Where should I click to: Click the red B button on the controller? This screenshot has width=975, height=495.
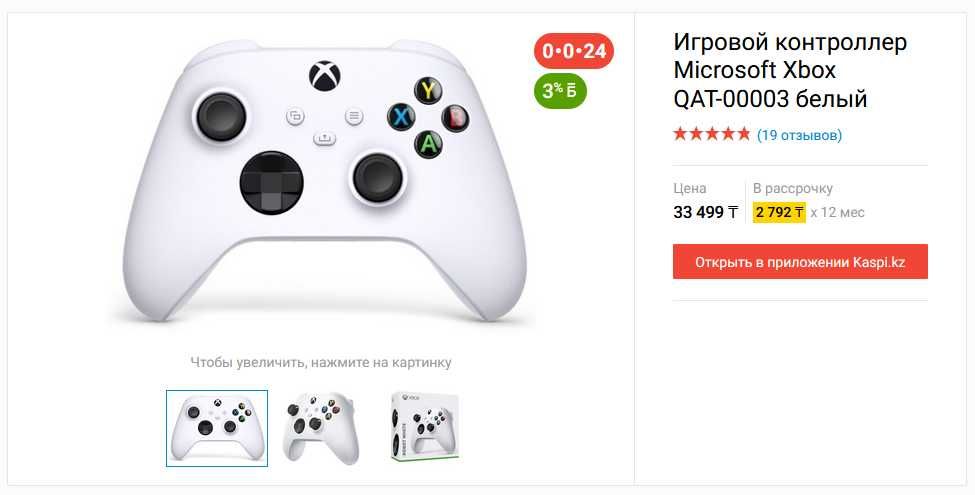(x=456, y=117)
